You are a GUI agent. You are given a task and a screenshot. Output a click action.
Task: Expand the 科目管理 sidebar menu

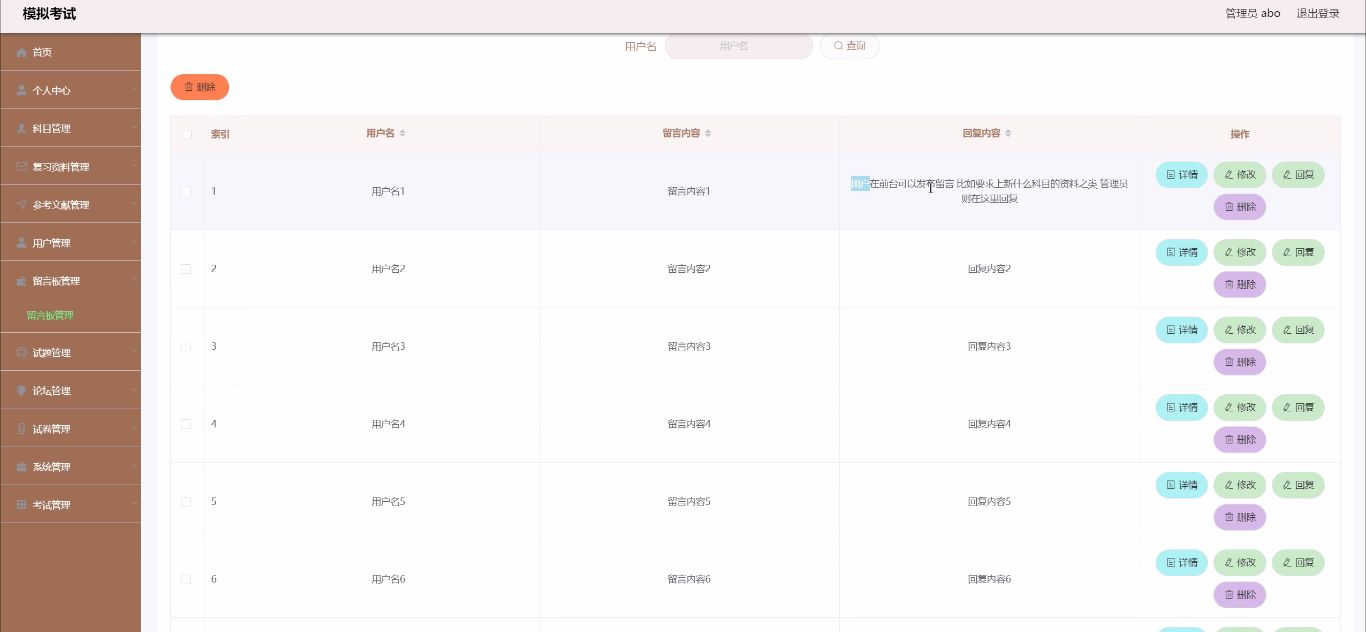(70, 128)
